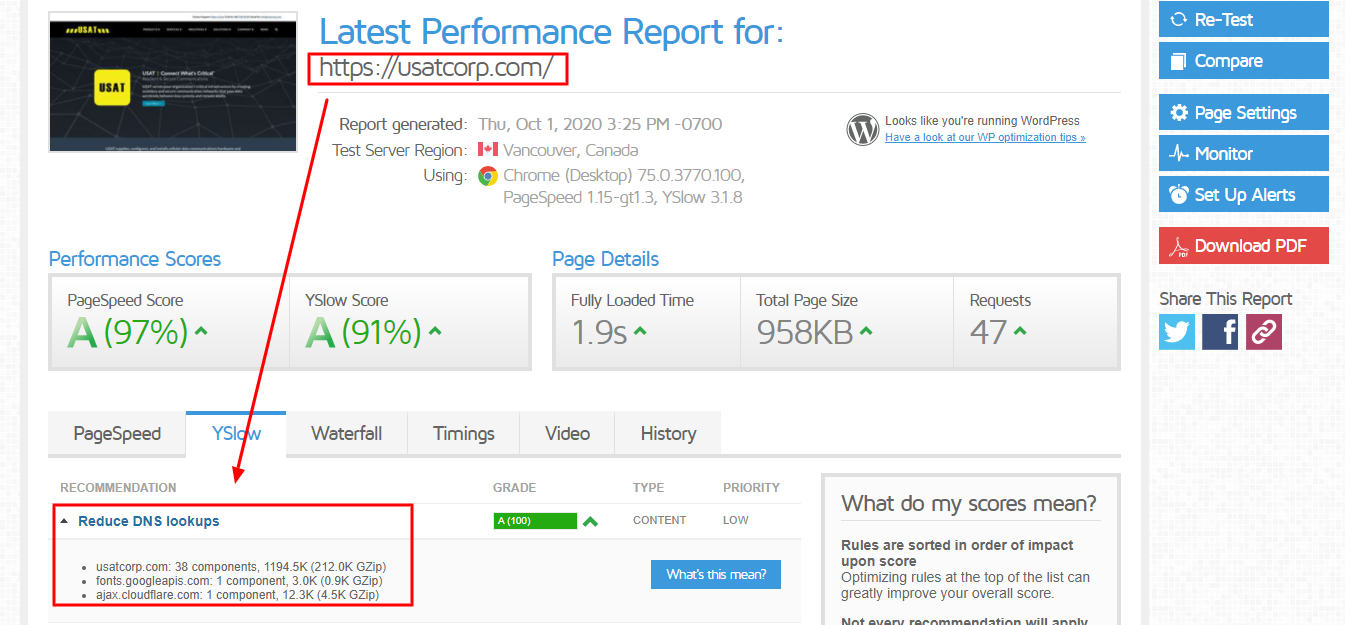View the History tab
The width and height of the screenshot is (1345, 625).
[x=668, y=433]
